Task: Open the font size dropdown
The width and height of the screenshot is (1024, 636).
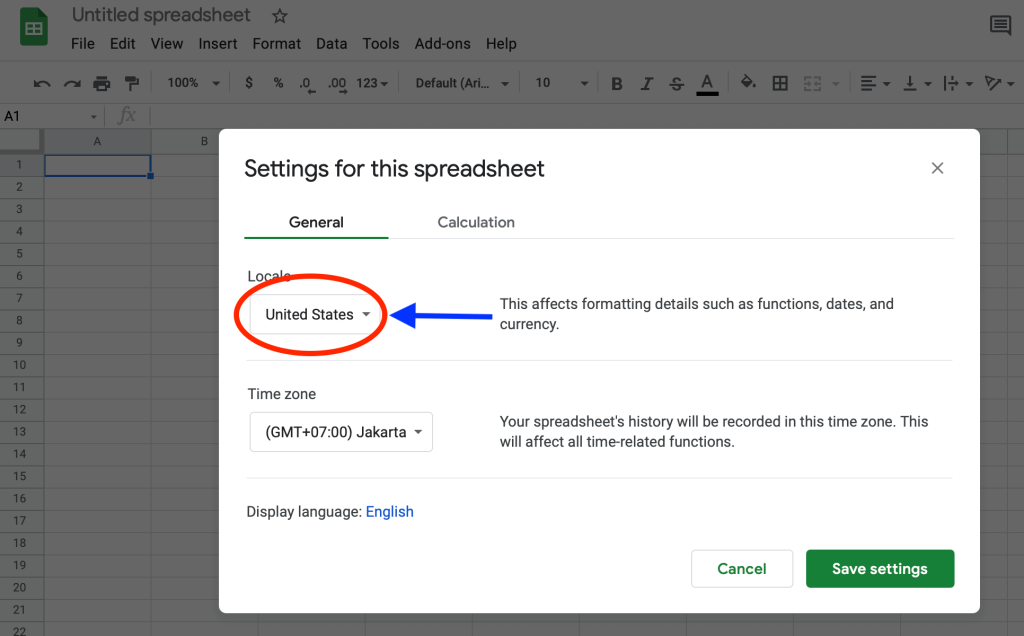Action: (x=560, y=83)
